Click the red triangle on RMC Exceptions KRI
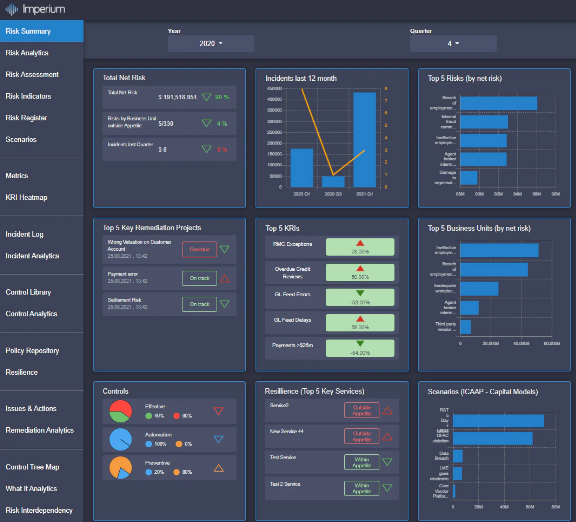 360,243
